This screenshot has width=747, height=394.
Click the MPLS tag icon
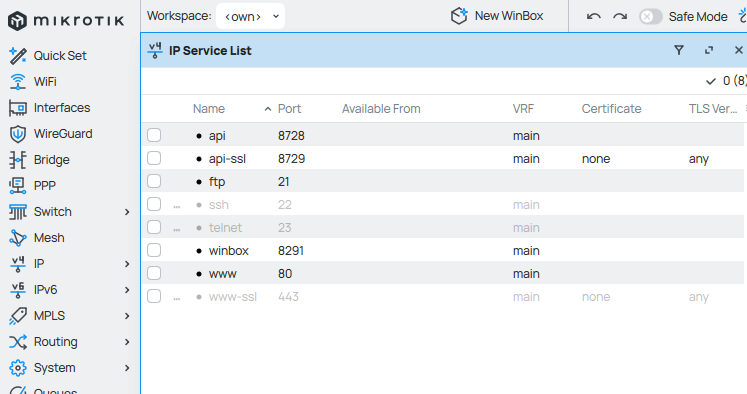point(18,316)
